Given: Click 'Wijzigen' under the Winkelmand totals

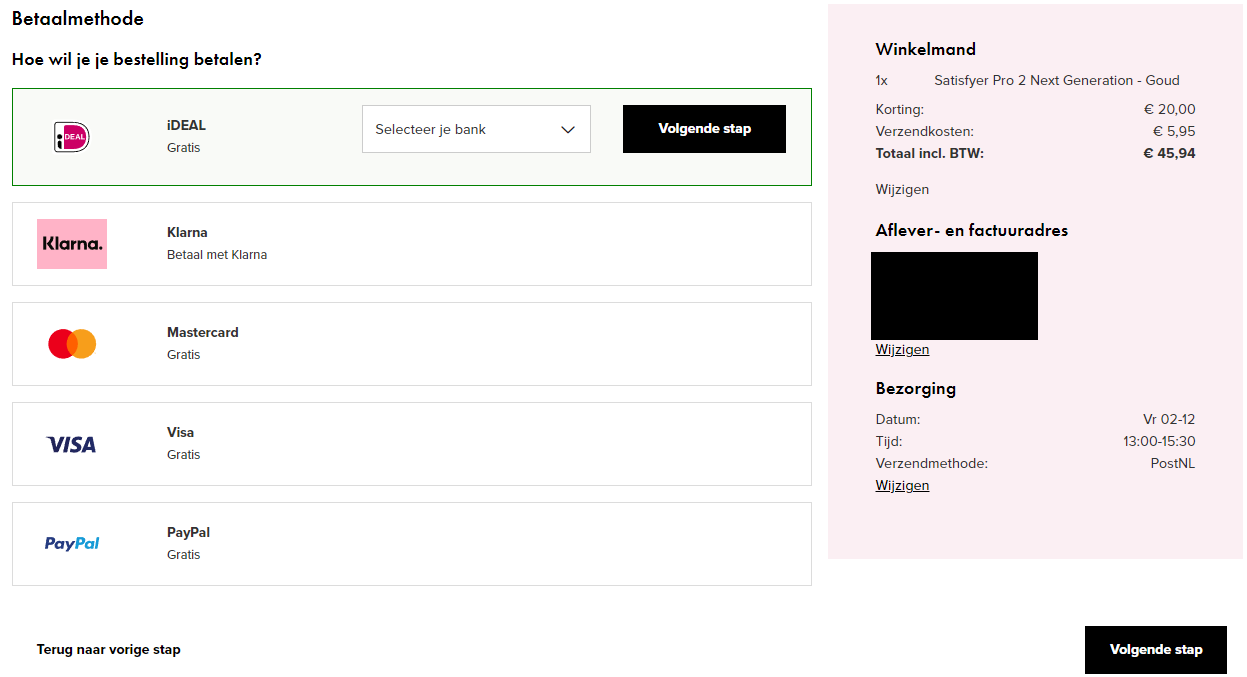Looking at the screenshot, I should 902,190.
